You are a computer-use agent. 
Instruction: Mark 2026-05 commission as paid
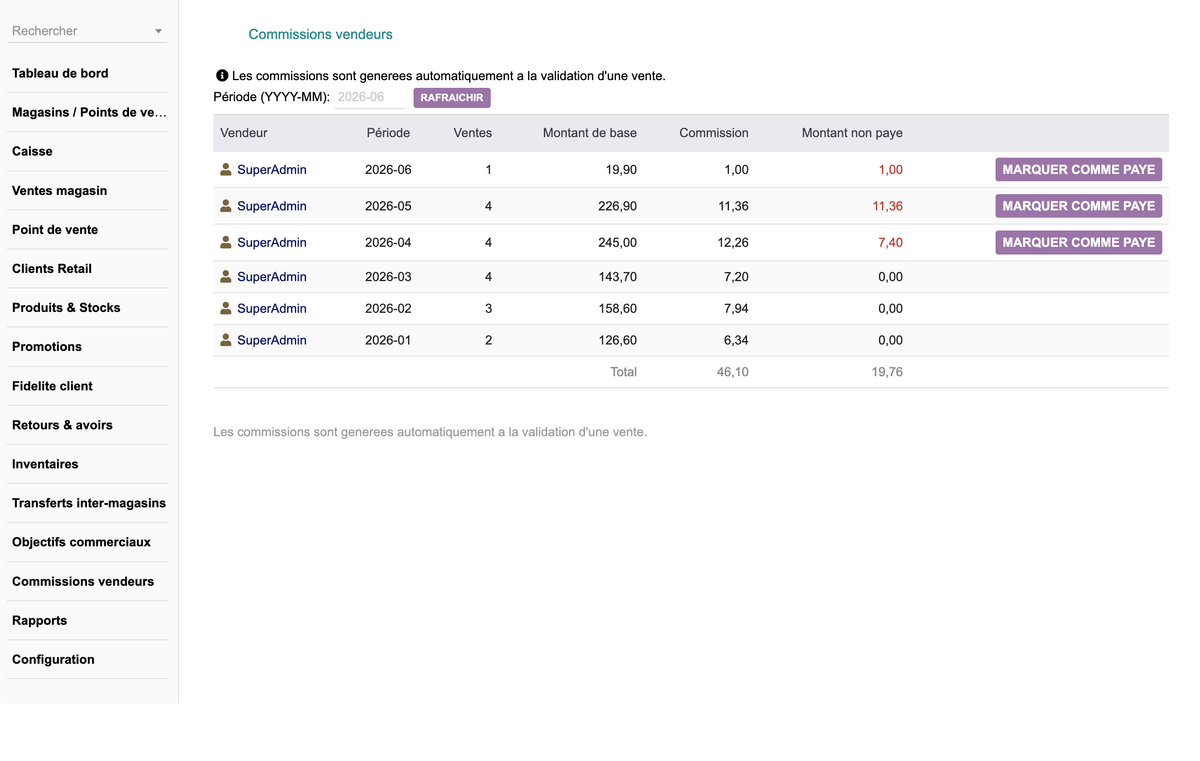click(1079, 206)
